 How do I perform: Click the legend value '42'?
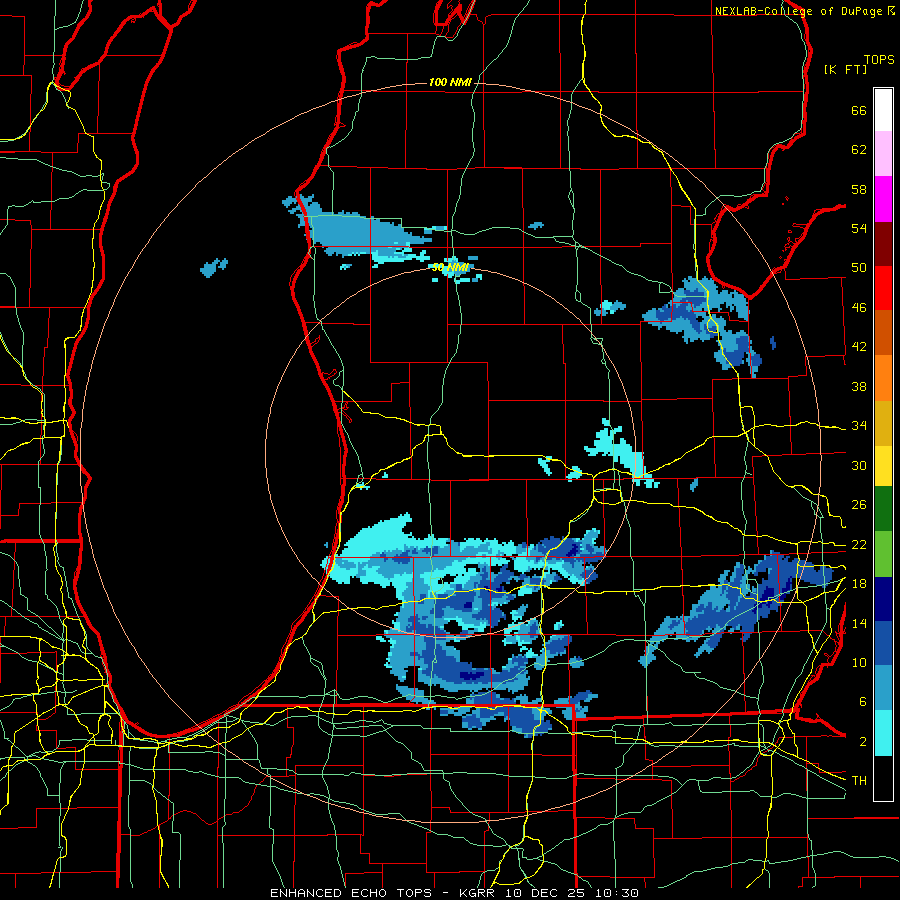click(x=859, y=347)
